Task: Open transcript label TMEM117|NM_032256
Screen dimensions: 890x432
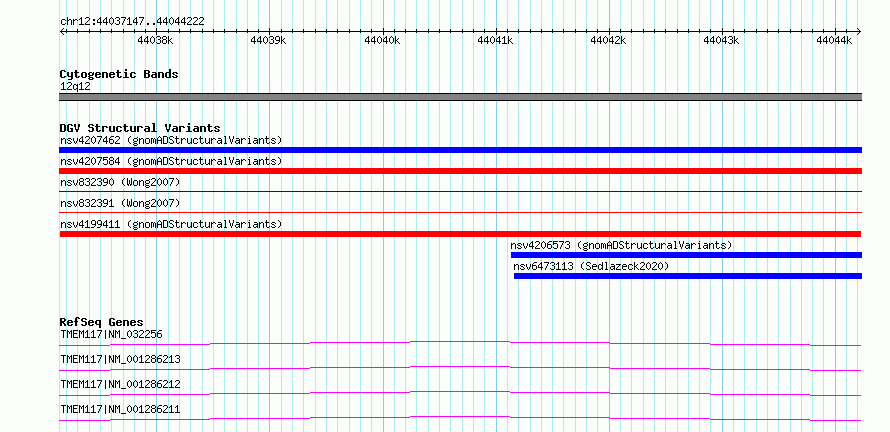Action: (x=111, y=334)
